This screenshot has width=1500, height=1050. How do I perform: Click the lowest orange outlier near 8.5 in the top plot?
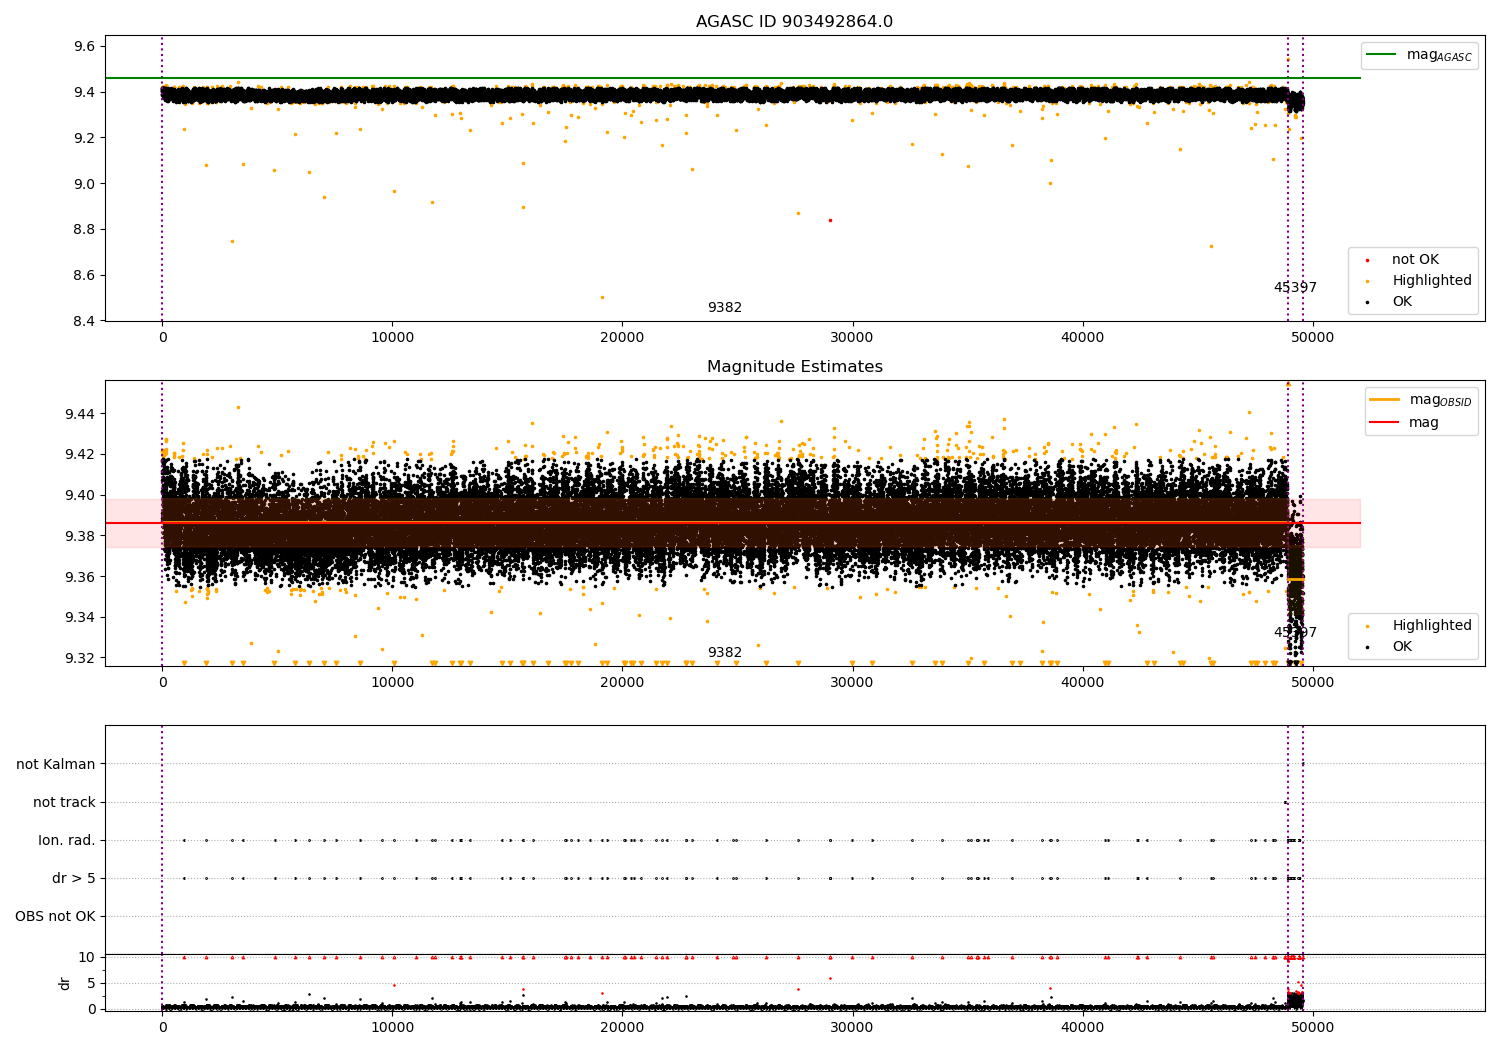point(602,297)
